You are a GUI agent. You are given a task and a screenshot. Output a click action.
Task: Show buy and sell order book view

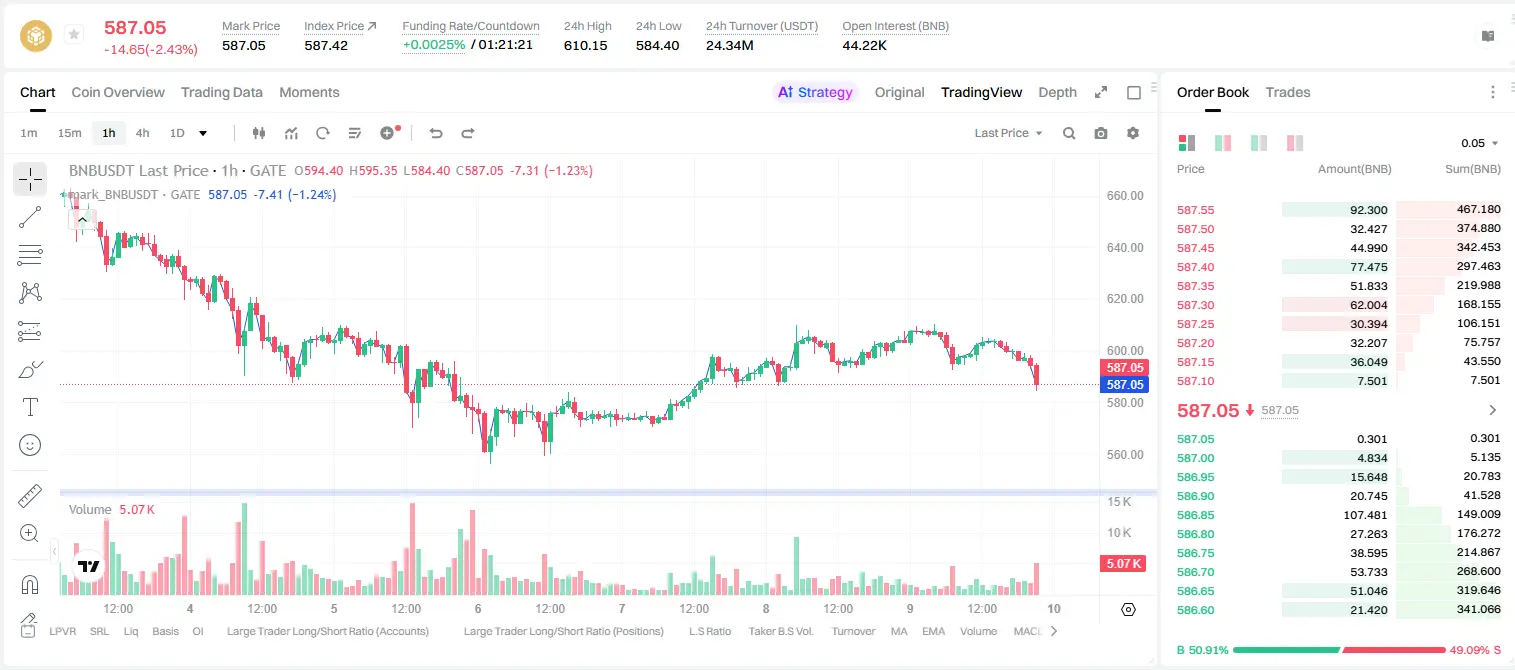coord(1187,143)
